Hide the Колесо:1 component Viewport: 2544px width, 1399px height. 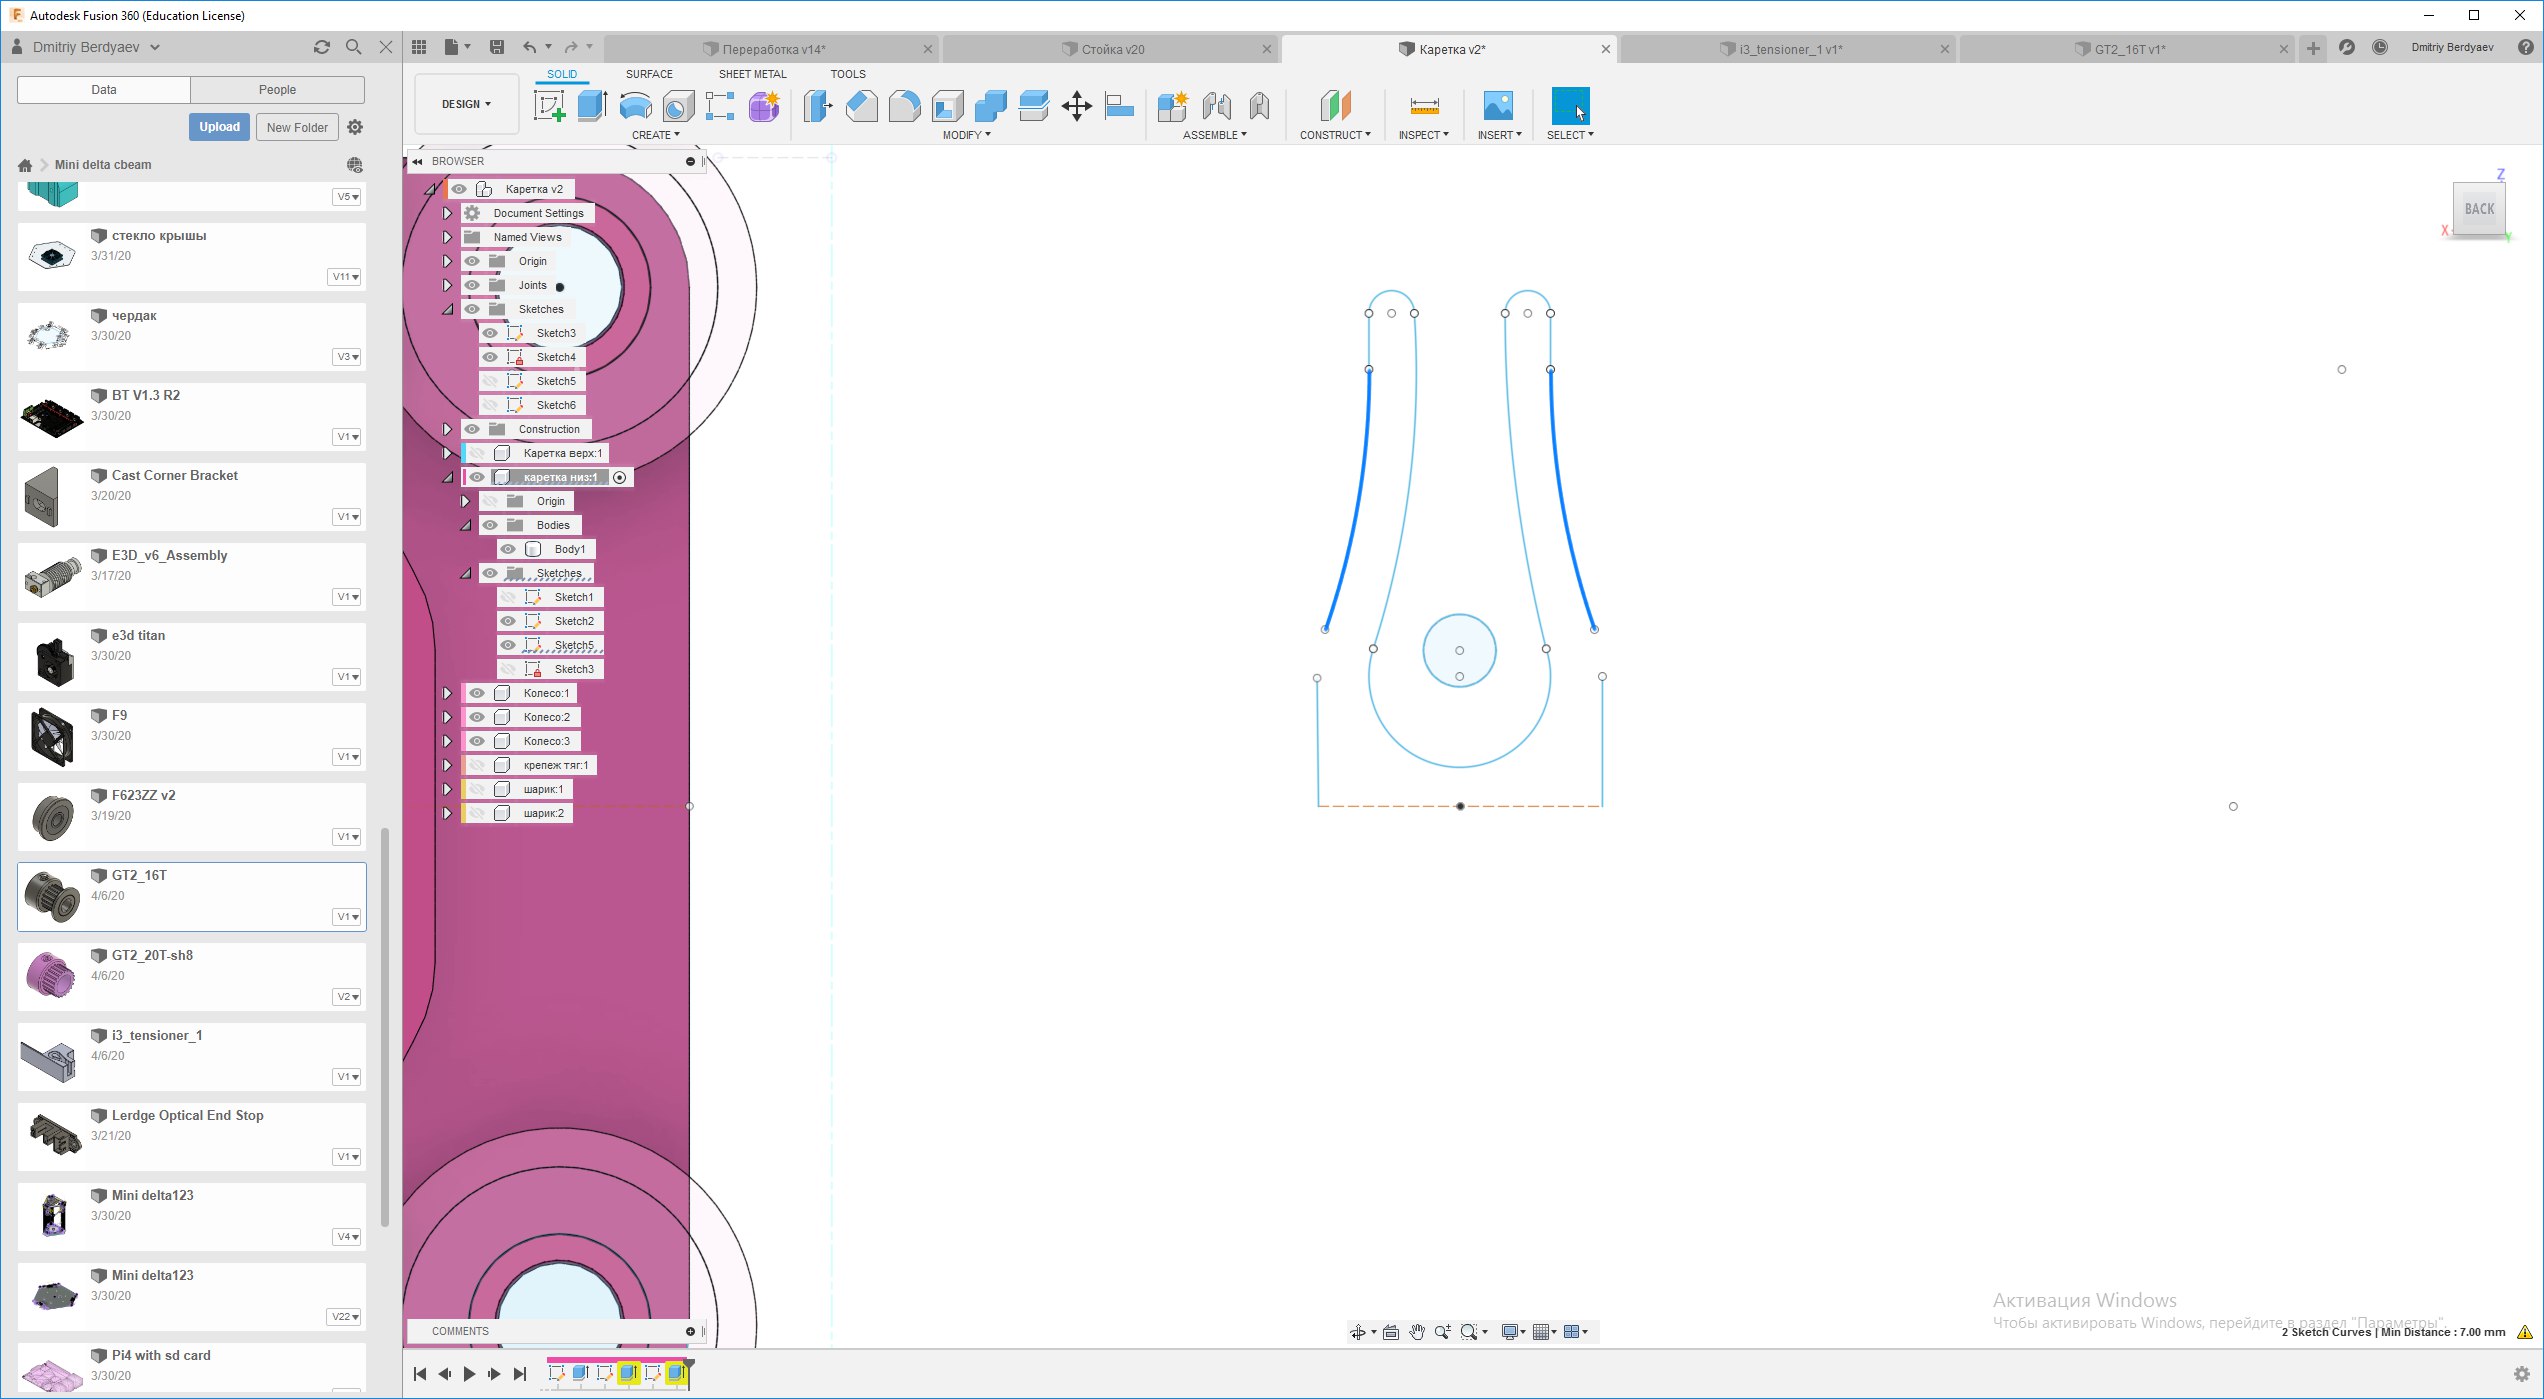pos(477,693)
